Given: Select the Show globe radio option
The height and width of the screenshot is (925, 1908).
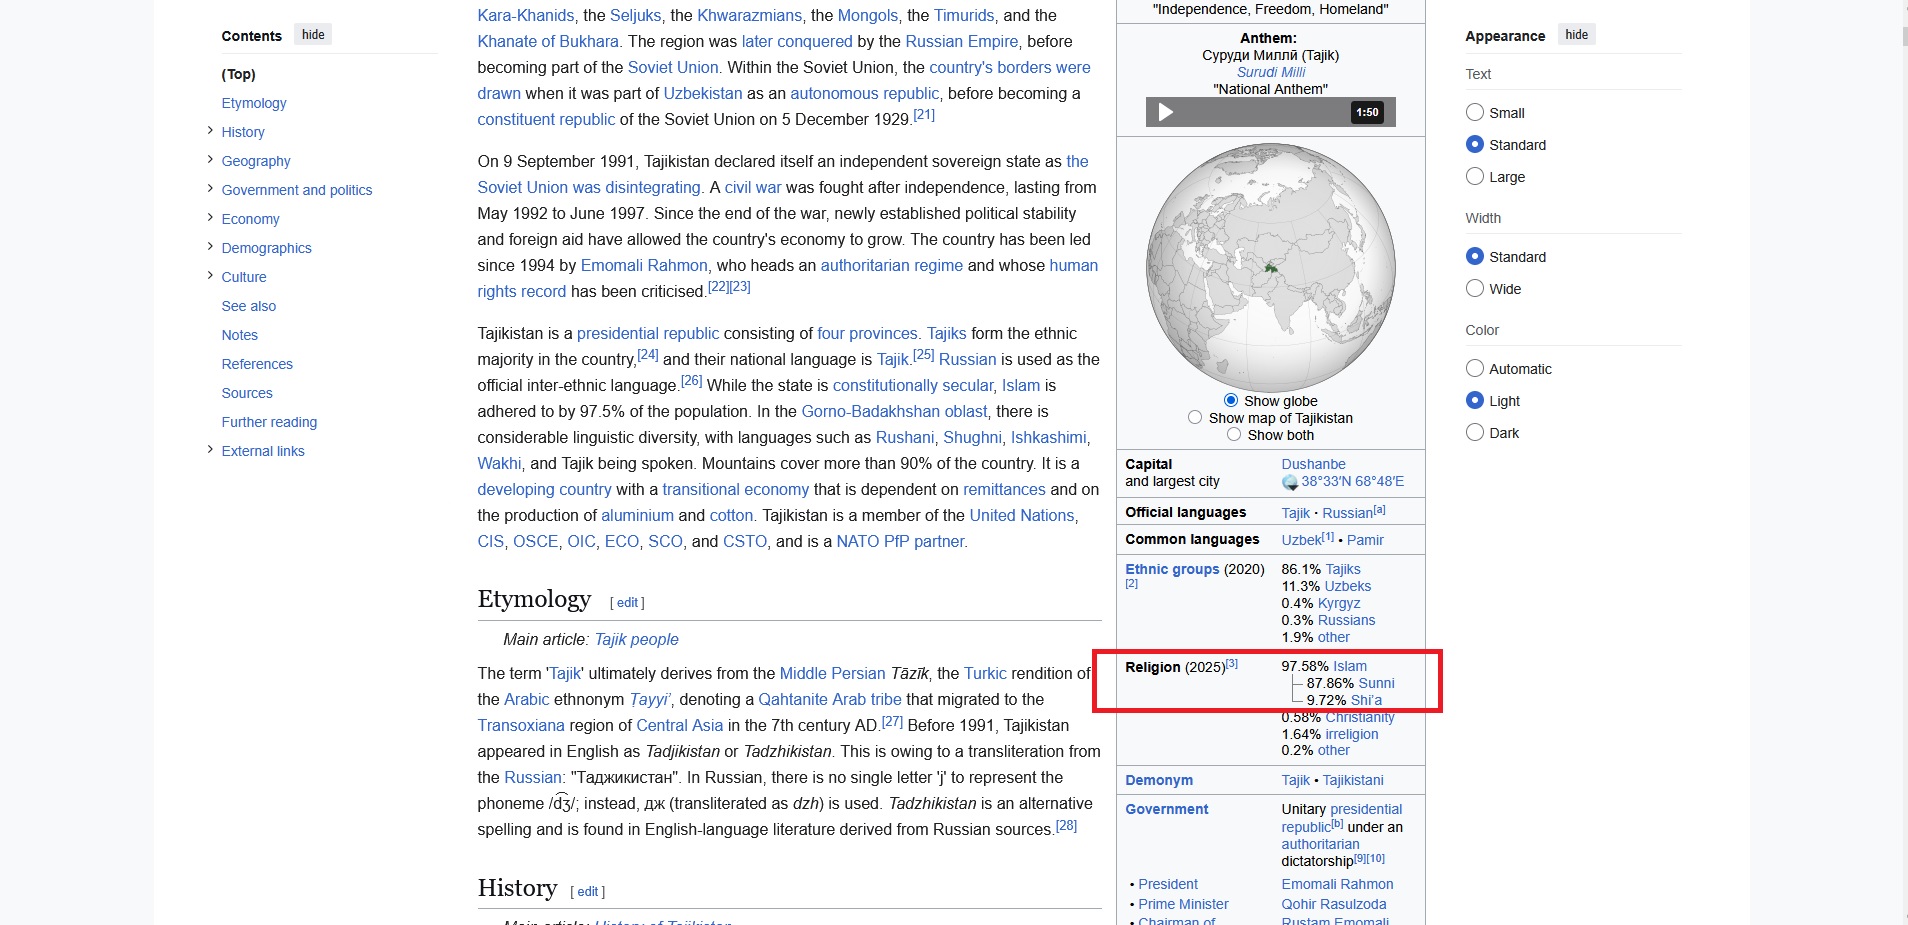Looking at the screenshot, I should click(1231, 400).
